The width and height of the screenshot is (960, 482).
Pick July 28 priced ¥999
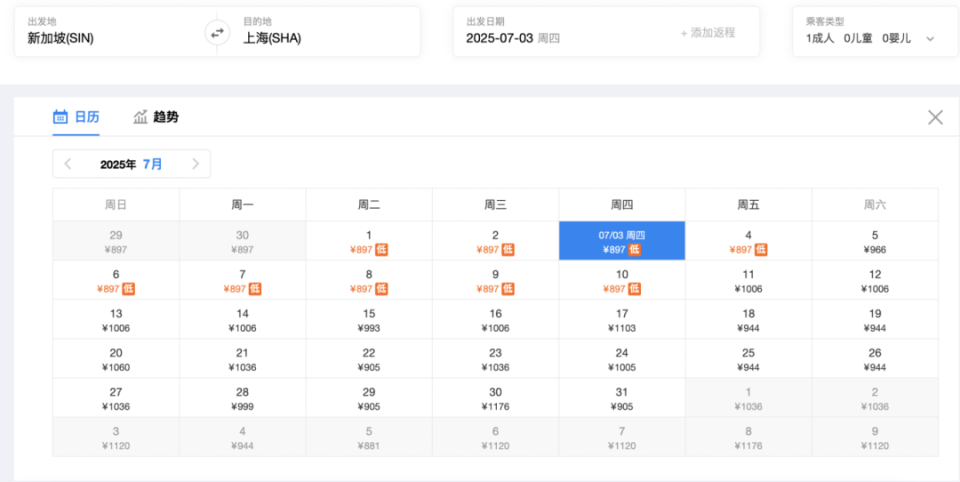pos(242,397)
